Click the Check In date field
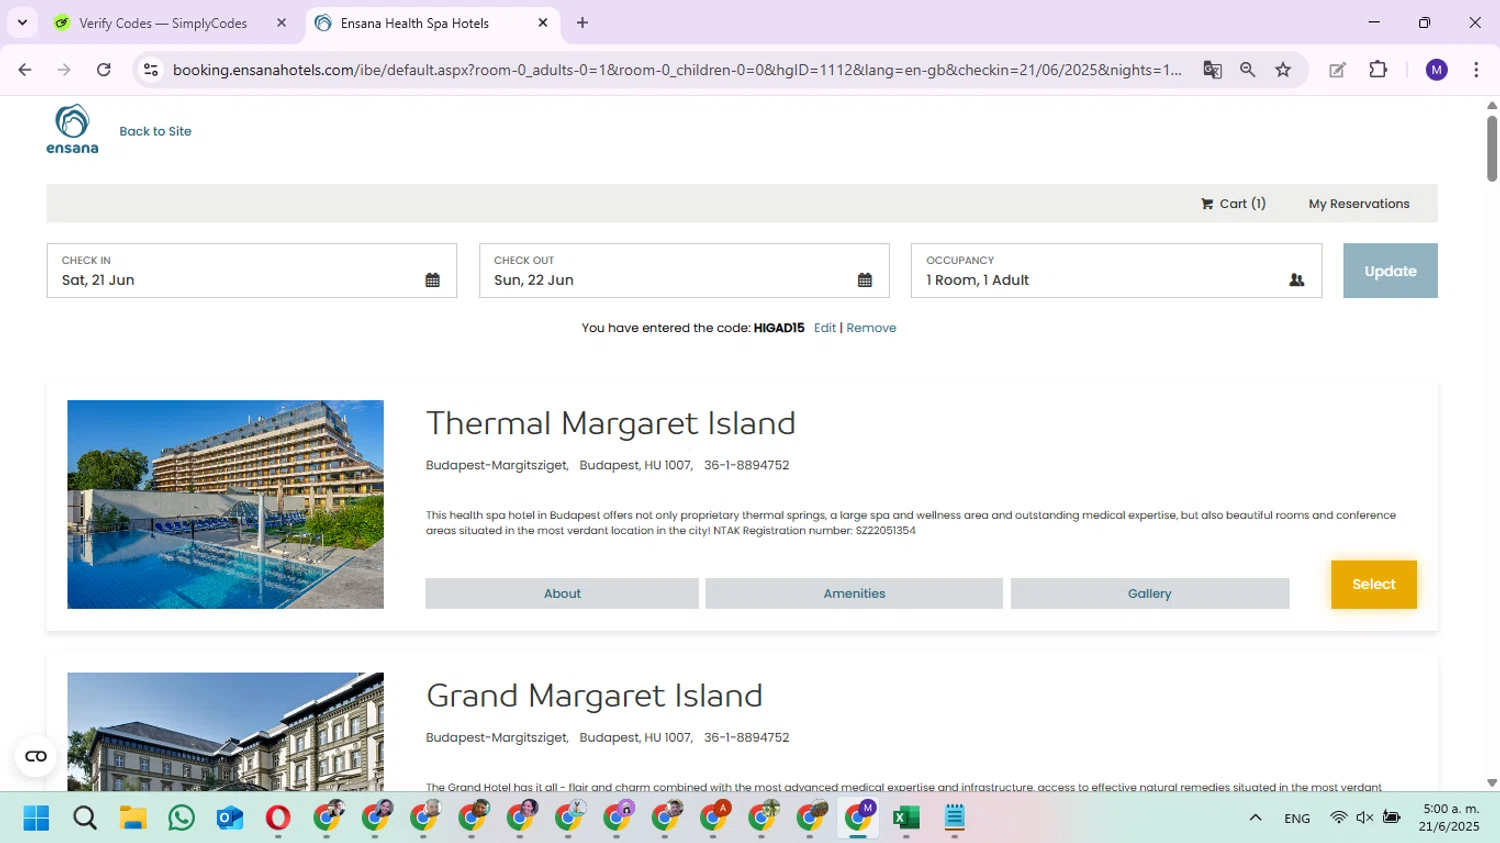The image size is (1500, 843). 252,271
